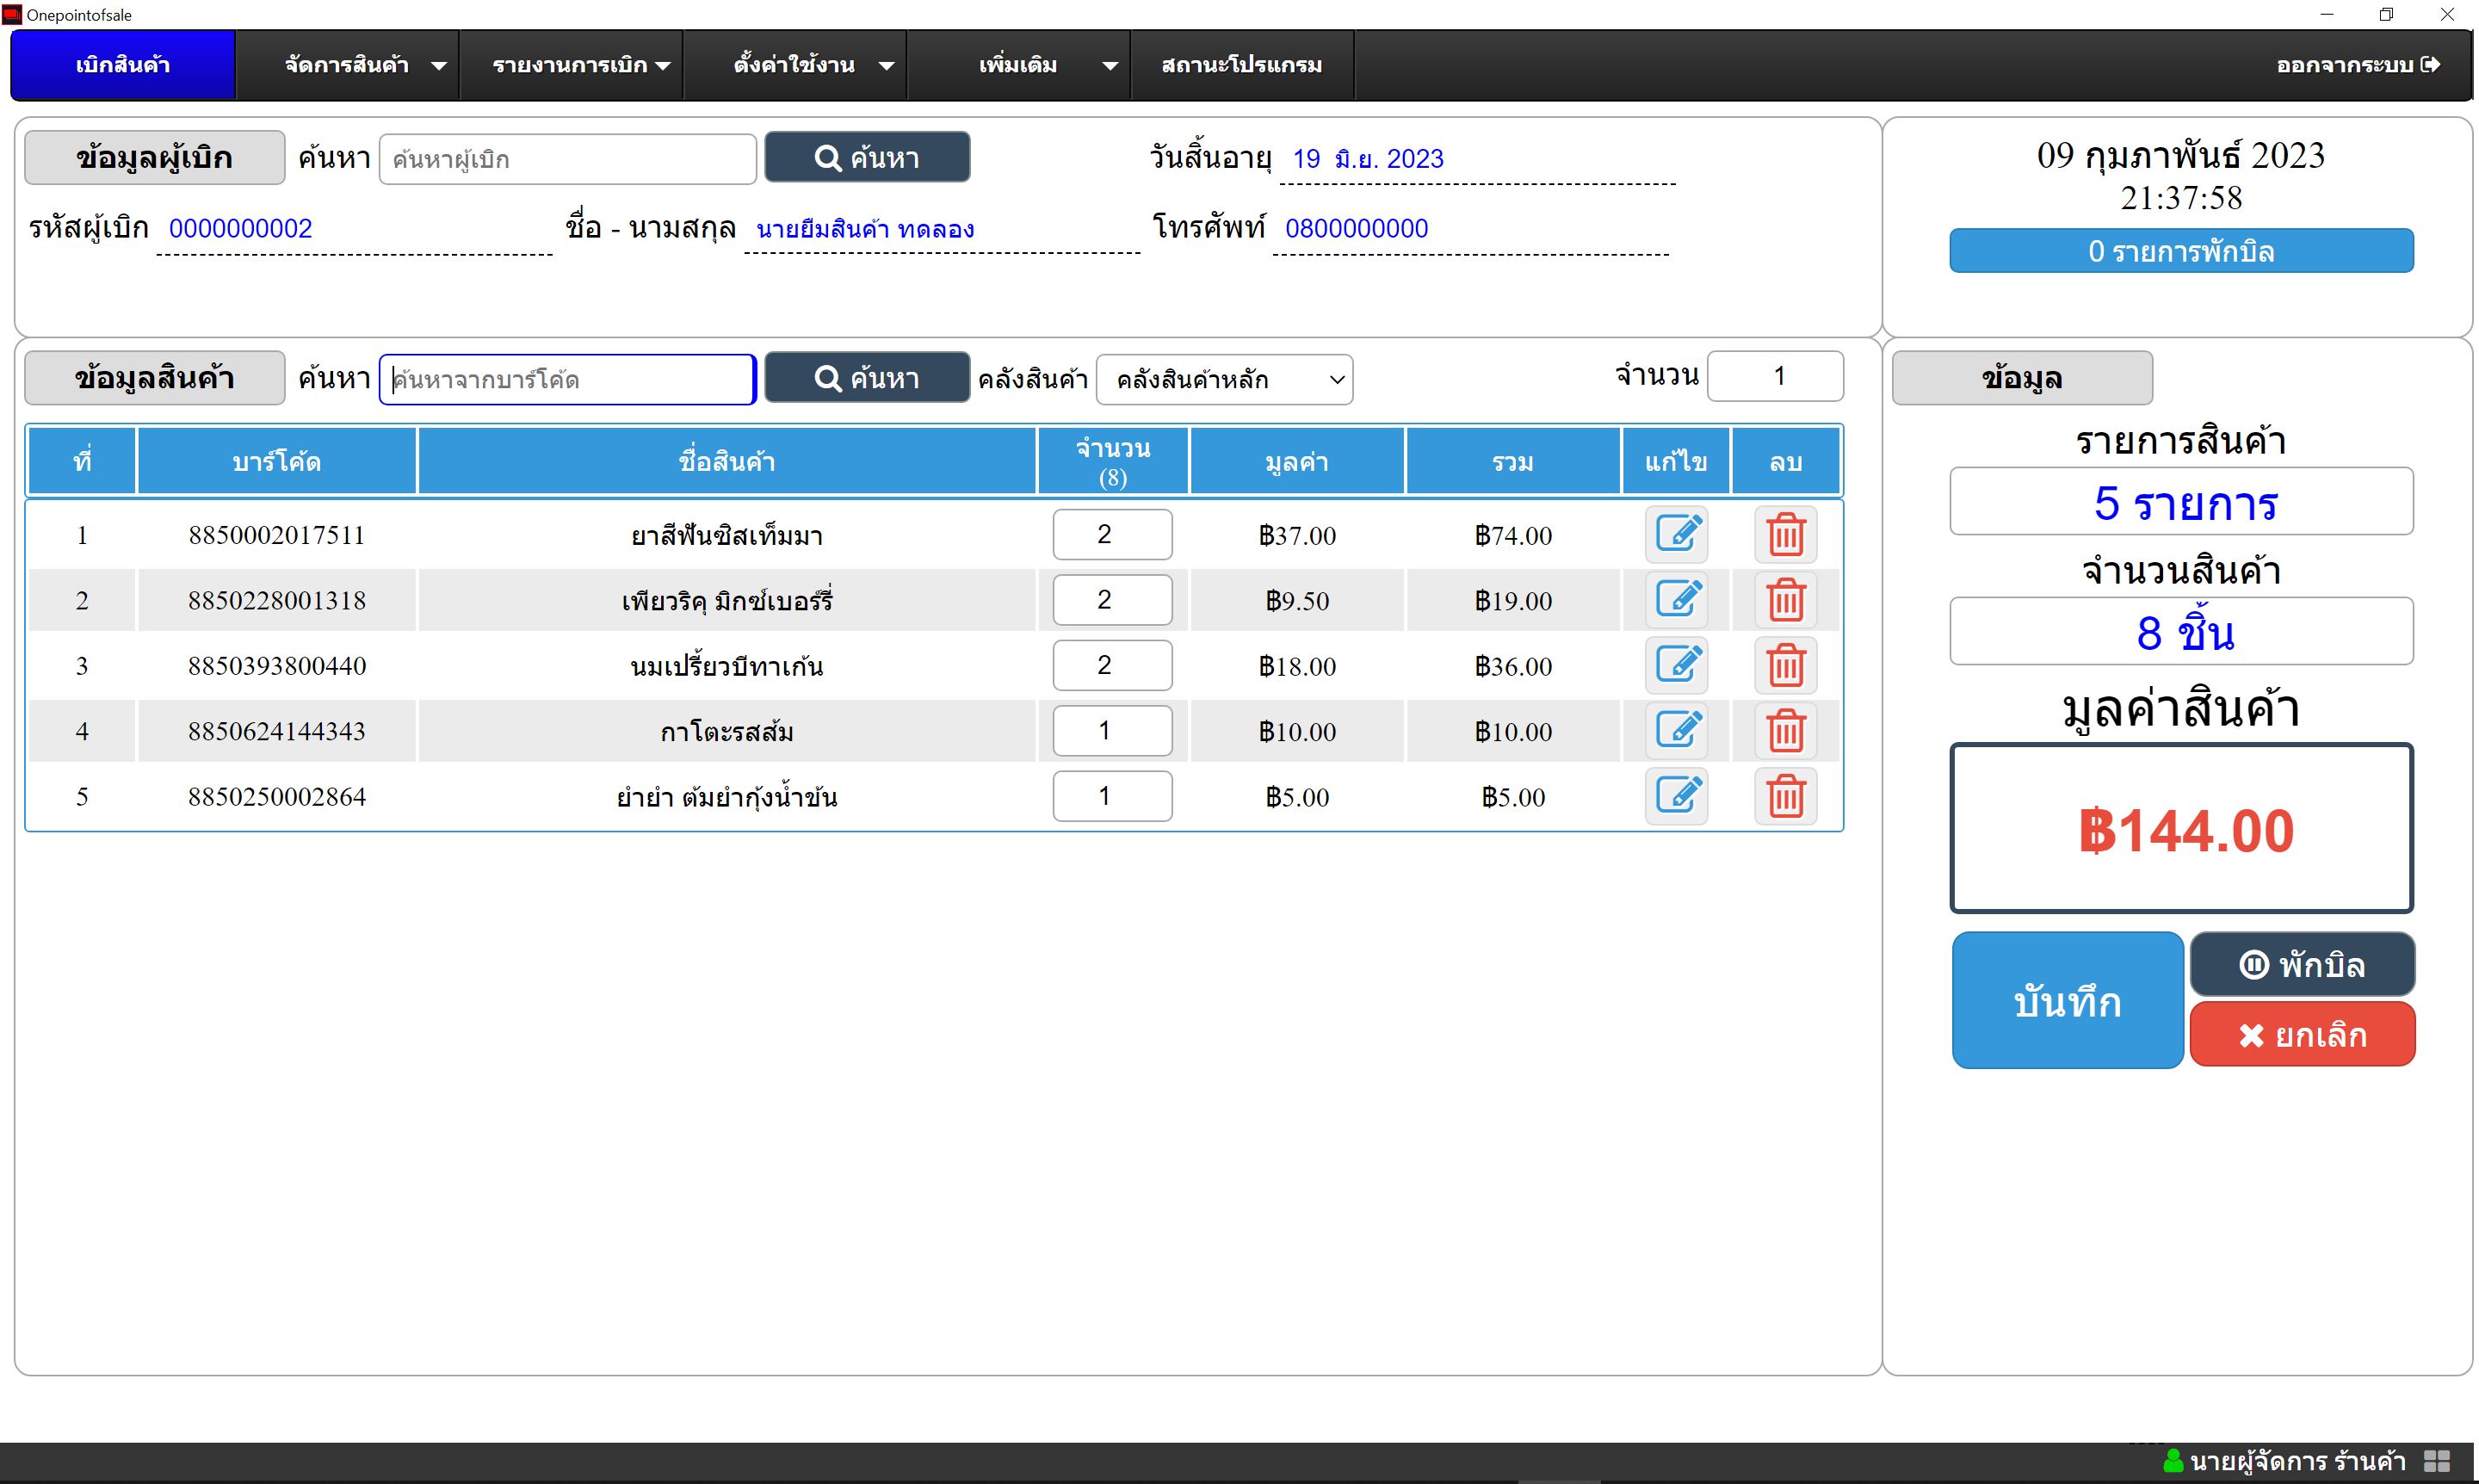Delete the ยำยำ ต้มยำกุ้งน้ำข้น item
The image size is (2479, 1484).
pyautogui.click(x=1785, y=796)
